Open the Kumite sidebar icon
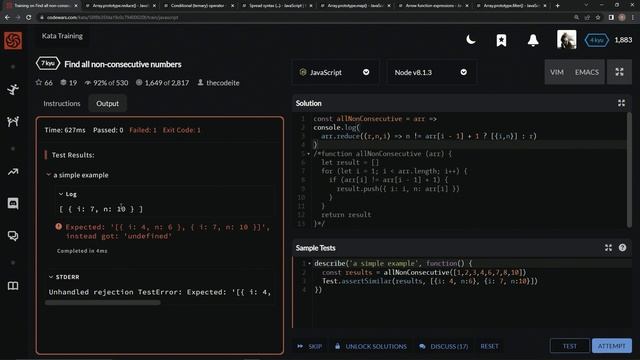The width and height of the screenshot is (640, 360). click(x=13, y=121)
